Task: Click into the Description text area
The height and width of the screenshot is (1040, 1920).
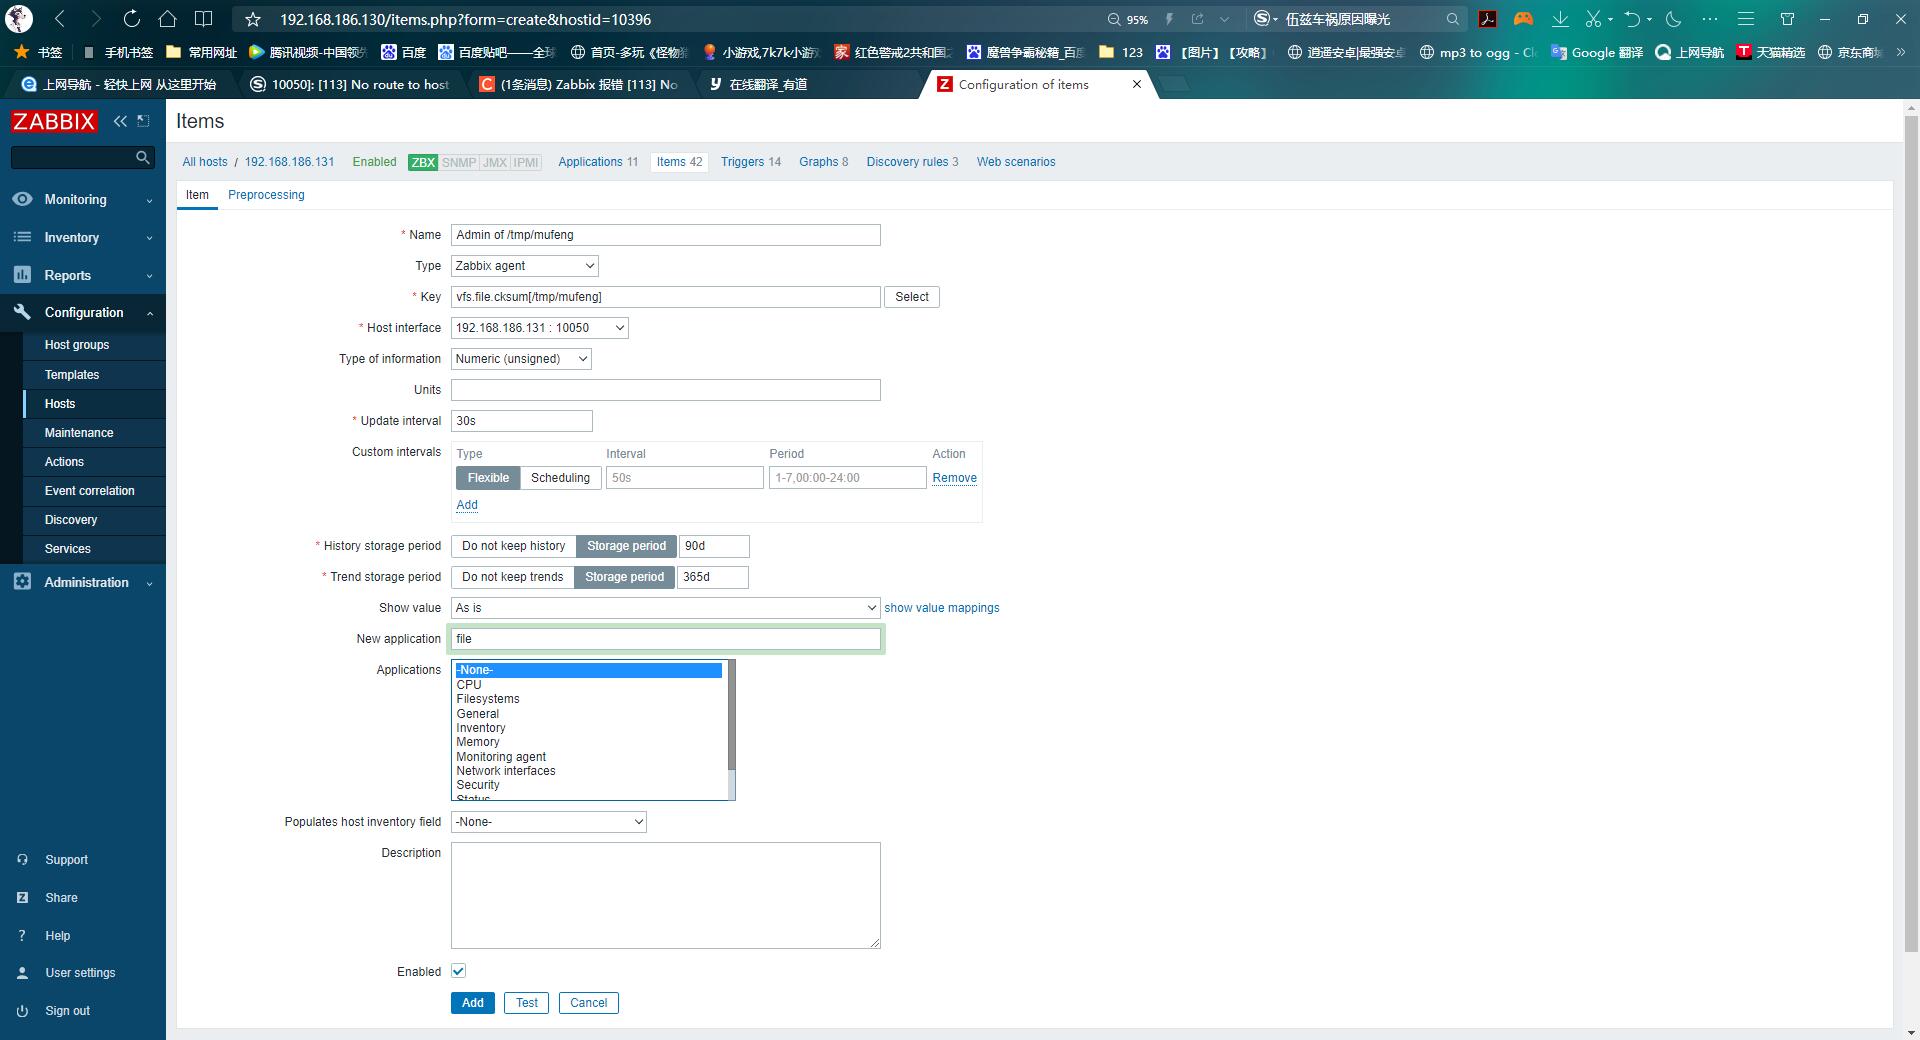Action: pyautogui.click(x=666, y=895)
